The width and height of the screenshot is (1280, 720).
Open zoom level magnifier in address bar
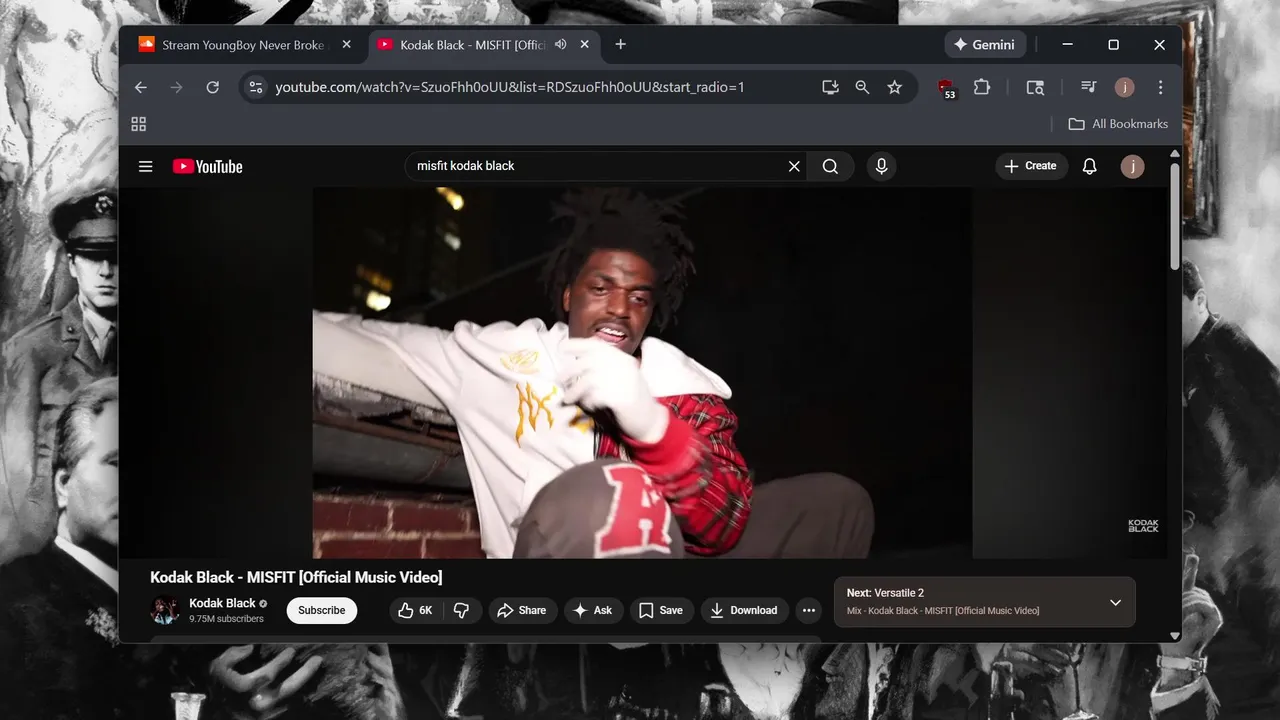862,87
